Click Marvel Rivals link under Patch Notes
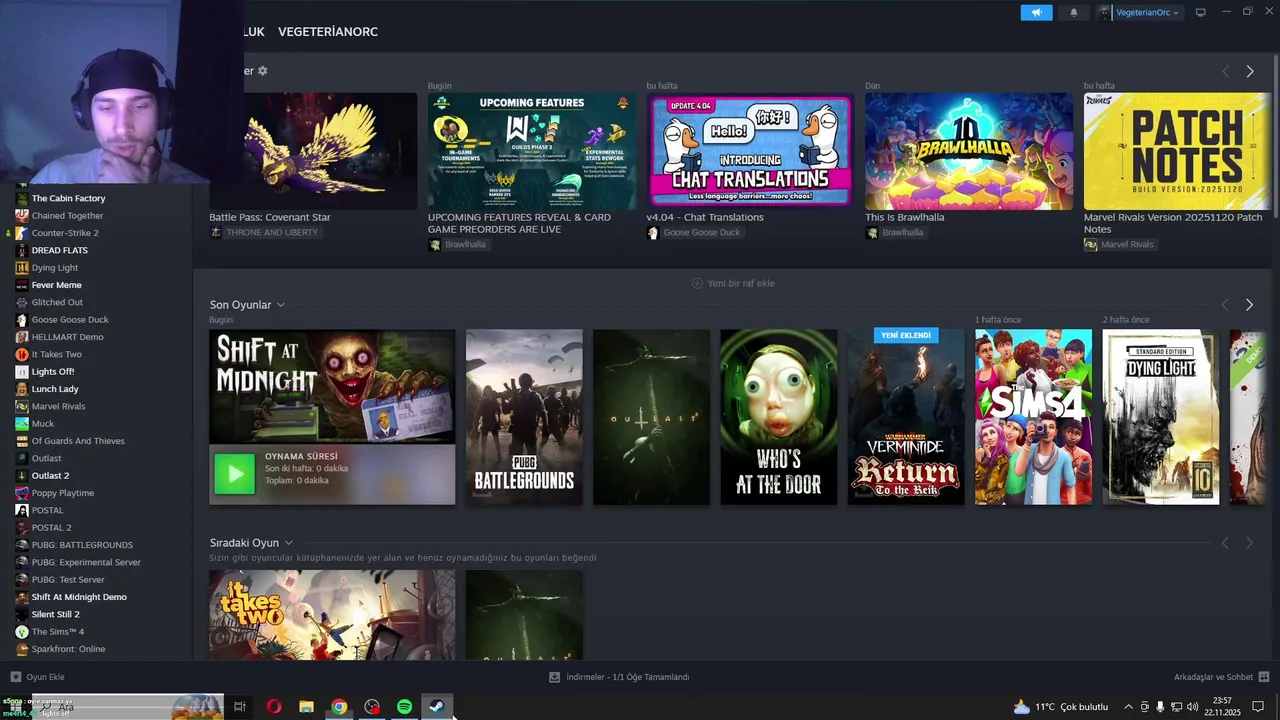Viewport: 1280px width, 720px height. coord(1119,244)
